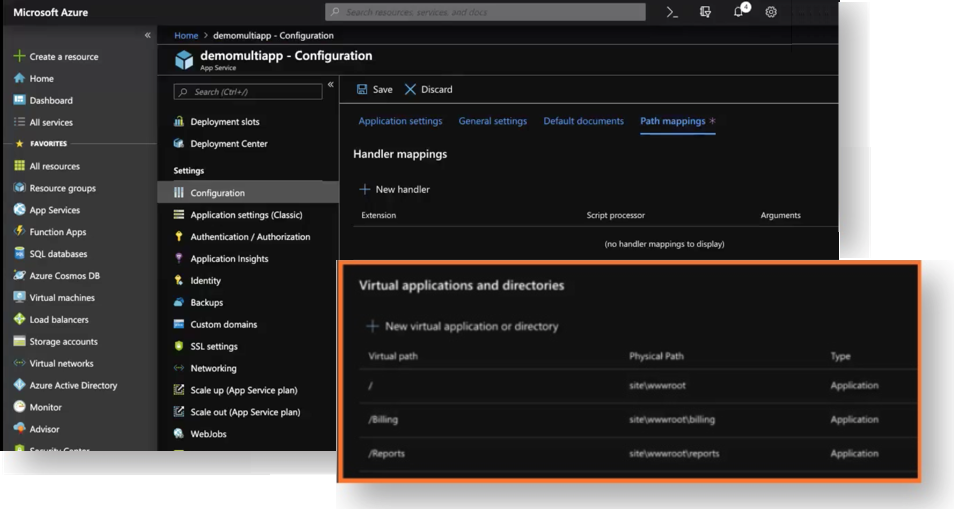Click the Load balancers diamond icon
Screen dimensions: 954x509
coord(19,319)
